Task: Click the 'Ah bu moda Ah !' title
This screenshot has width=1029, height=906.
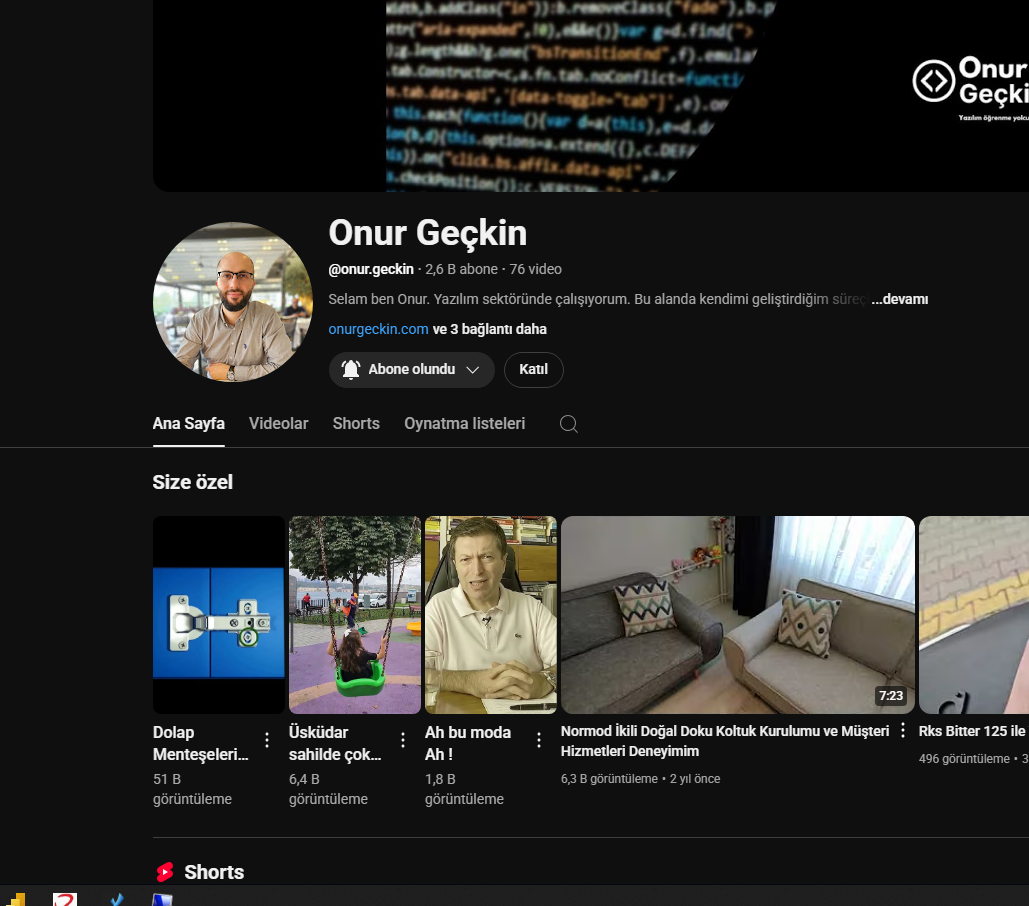Action: [x=468, y=743]
